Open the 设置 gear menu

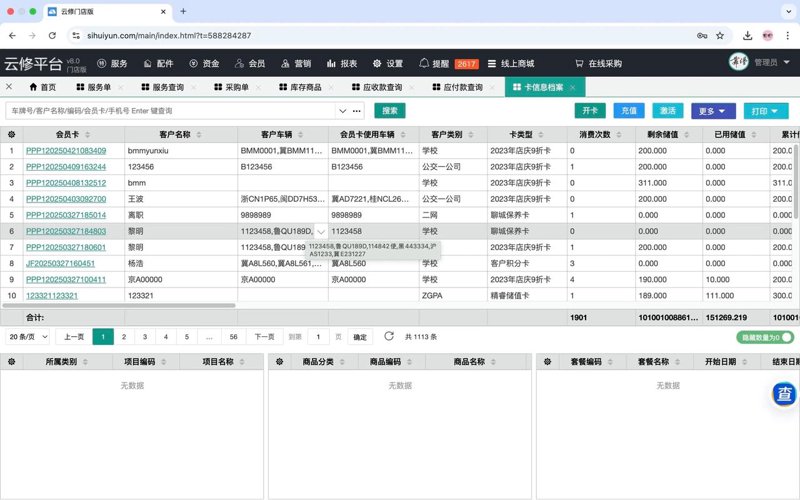coord(388,63)
